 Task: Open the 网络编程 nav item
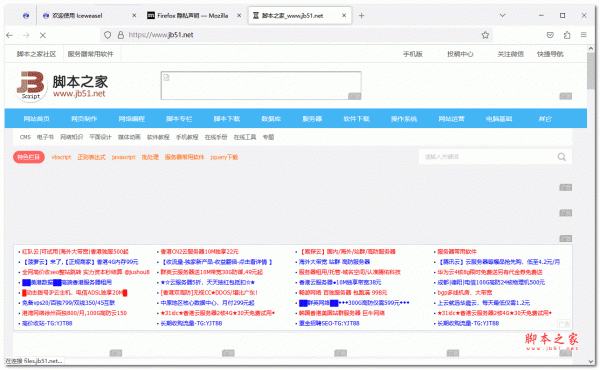pyautogui.click(x=132, y=119)
